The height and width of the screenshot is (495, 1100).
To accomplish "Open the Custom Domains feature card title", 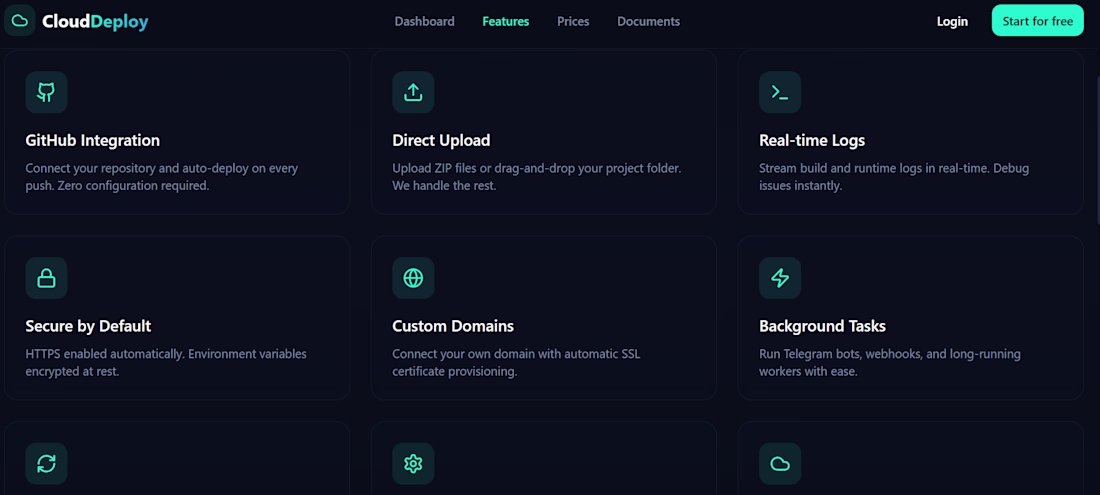I will coord(453,326).
